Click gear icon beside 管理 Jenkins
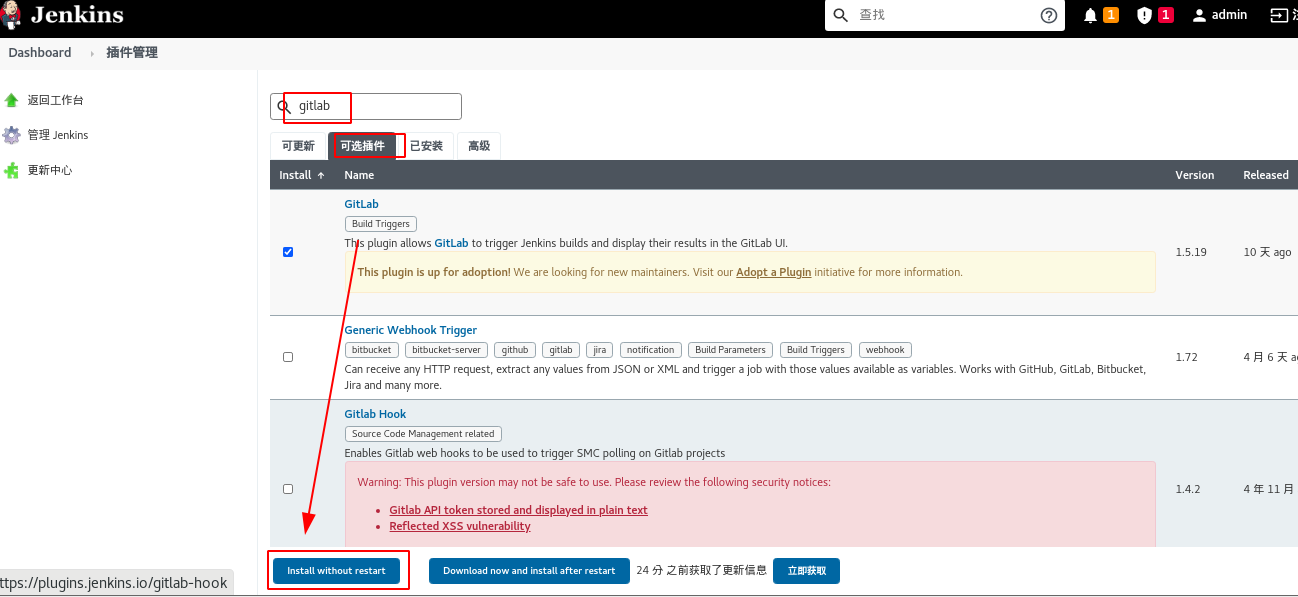Viewport: 1298px width, 597px height. tap(11, 135)
